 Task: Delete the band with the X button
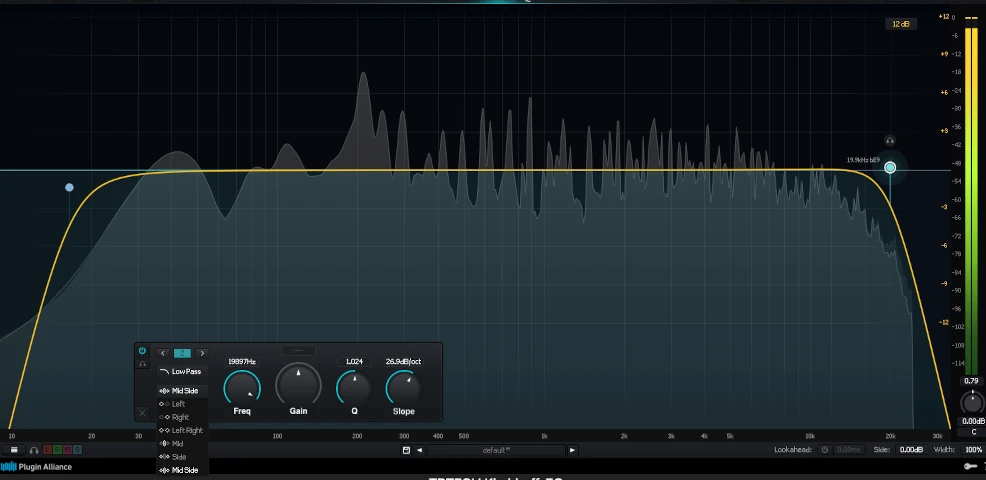(x=142, y=413)
